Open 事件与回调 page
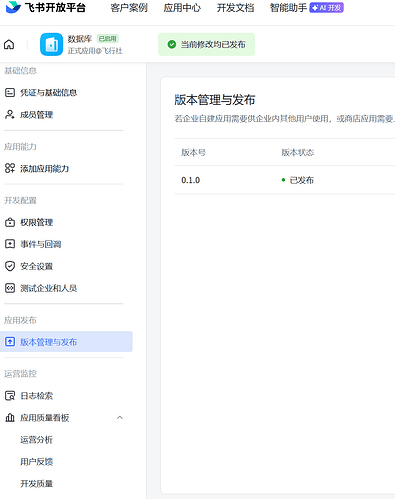Screen dimensions: 395x499 [40, 244]
